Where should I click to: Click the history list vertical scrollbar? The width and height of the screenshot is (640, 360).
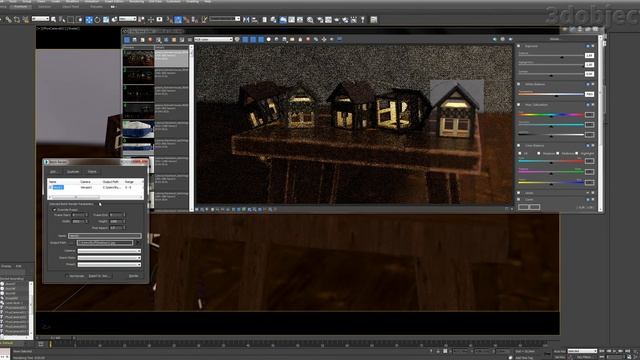pos(191,129)
